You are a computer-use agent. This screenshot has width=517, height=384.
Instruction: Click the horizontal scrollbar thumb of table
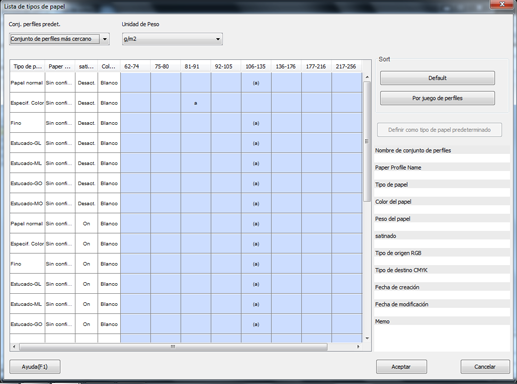pyautogui.click(x=173, y=347)
